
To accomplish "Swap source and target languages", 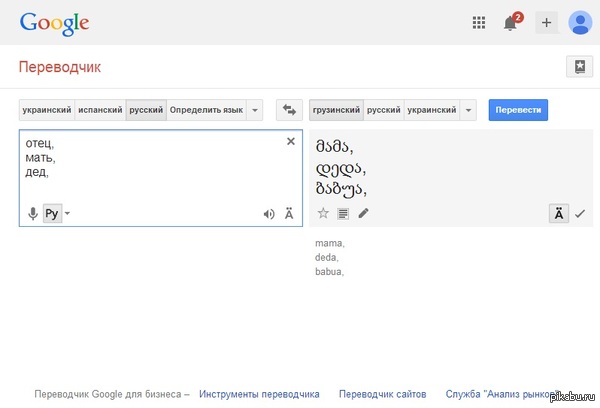I will [x=289, y=110].
